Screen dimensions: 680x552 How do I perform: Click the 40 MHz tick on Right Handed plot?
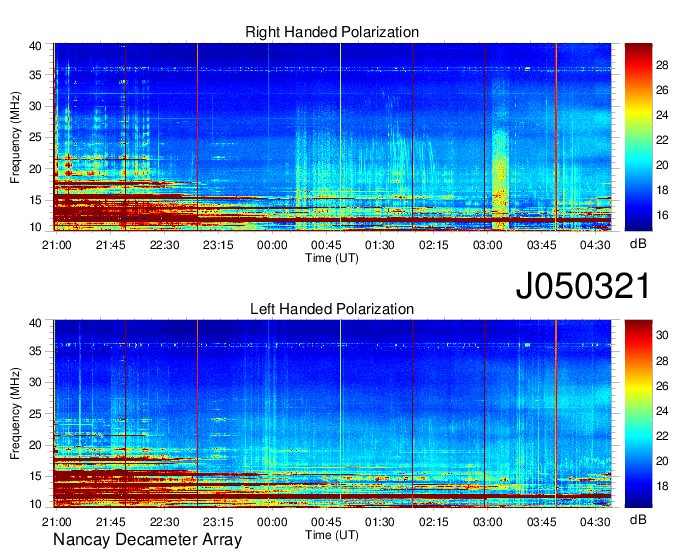coord(35,46)
